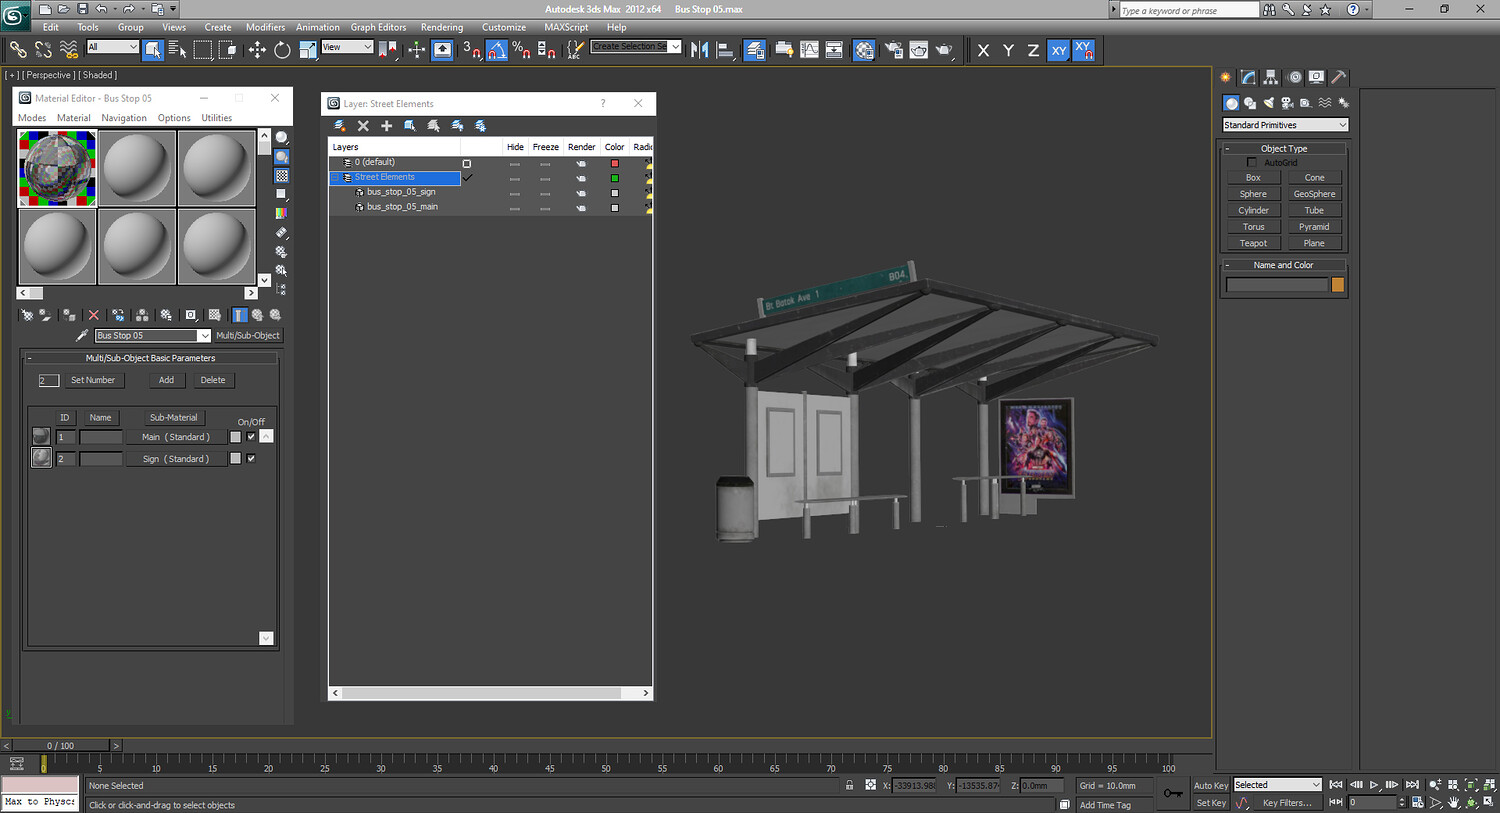1500x813 pixels.
Task: Click Get Material icon in Material Editor
Action: pos(27,314)
